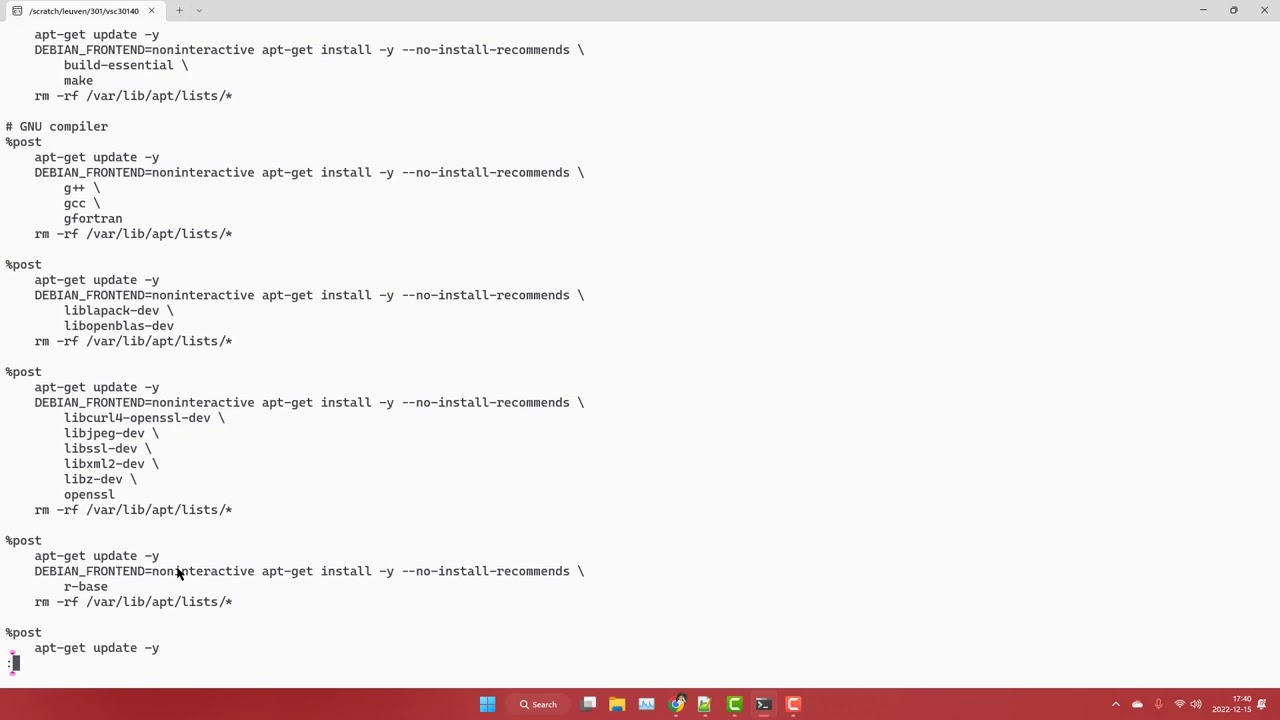The image size is (1280, 720).
Task: Click the %post line below '# GNU compiler'
Action: point(23,142)
